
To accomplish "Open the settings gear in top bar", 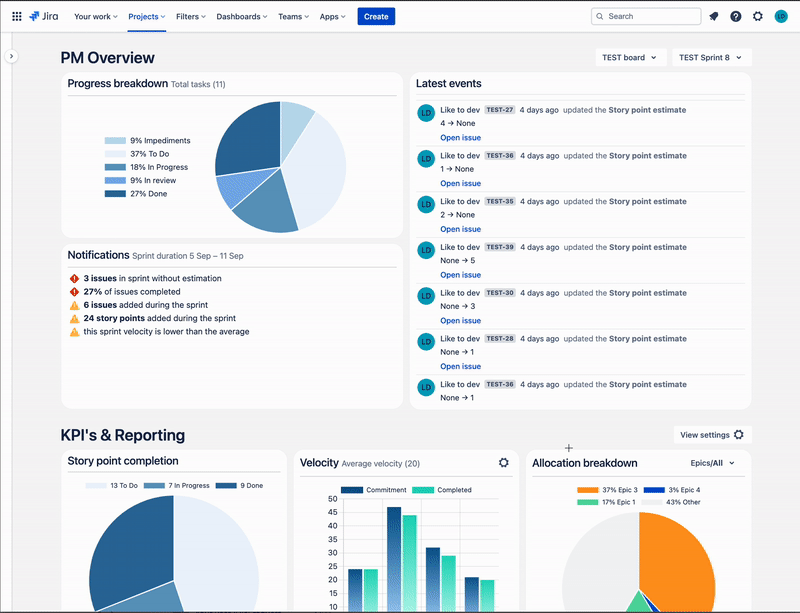I will point(758,16).
